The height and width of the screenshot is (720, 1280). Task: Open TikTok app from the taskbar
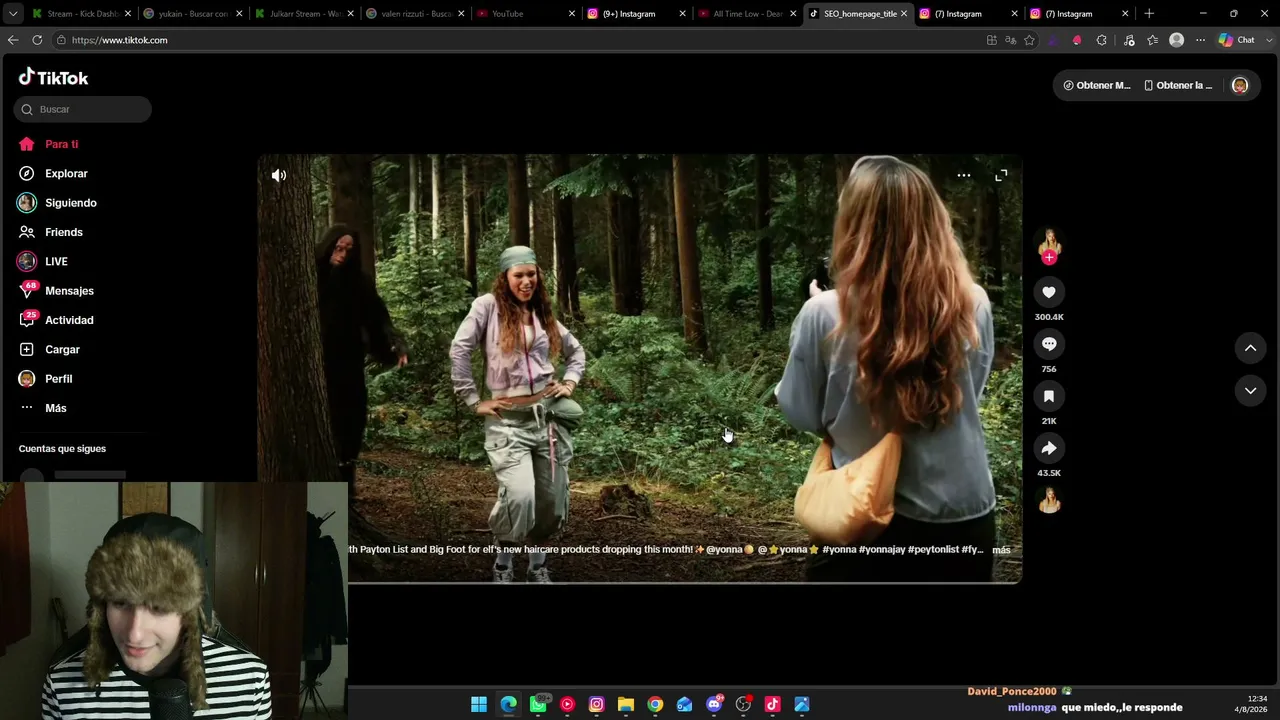pyautogui.click(x=772, y=705)
